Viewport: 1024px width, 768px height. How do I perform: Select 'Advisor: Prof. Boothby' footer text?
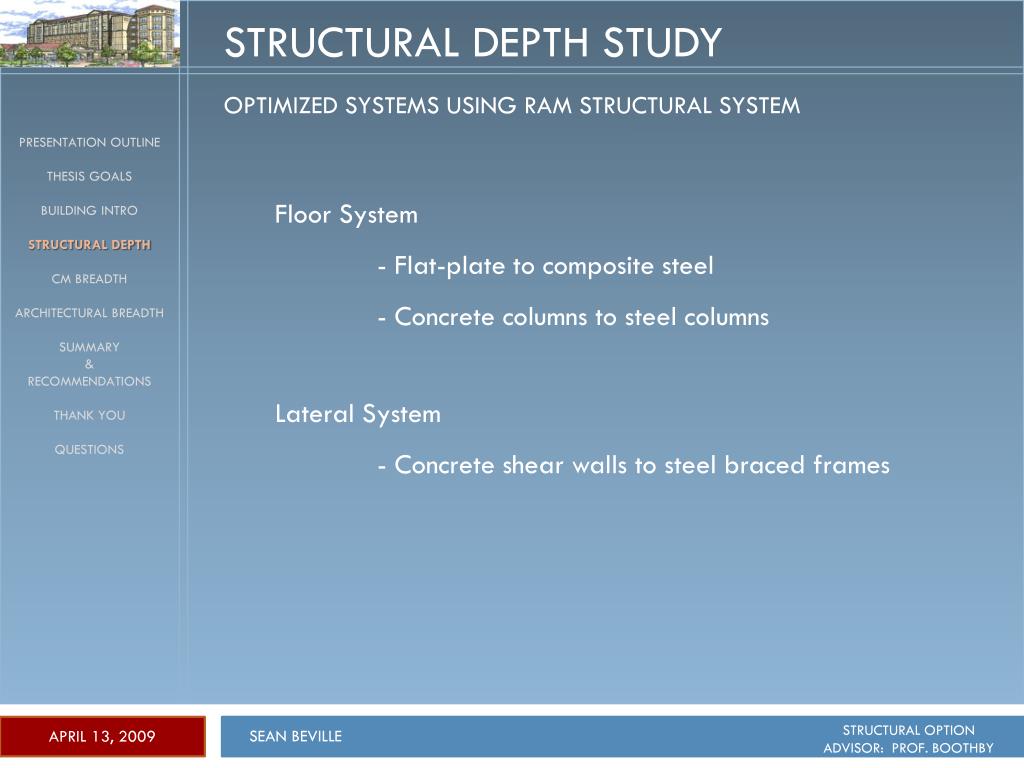(x=908, y=748)
